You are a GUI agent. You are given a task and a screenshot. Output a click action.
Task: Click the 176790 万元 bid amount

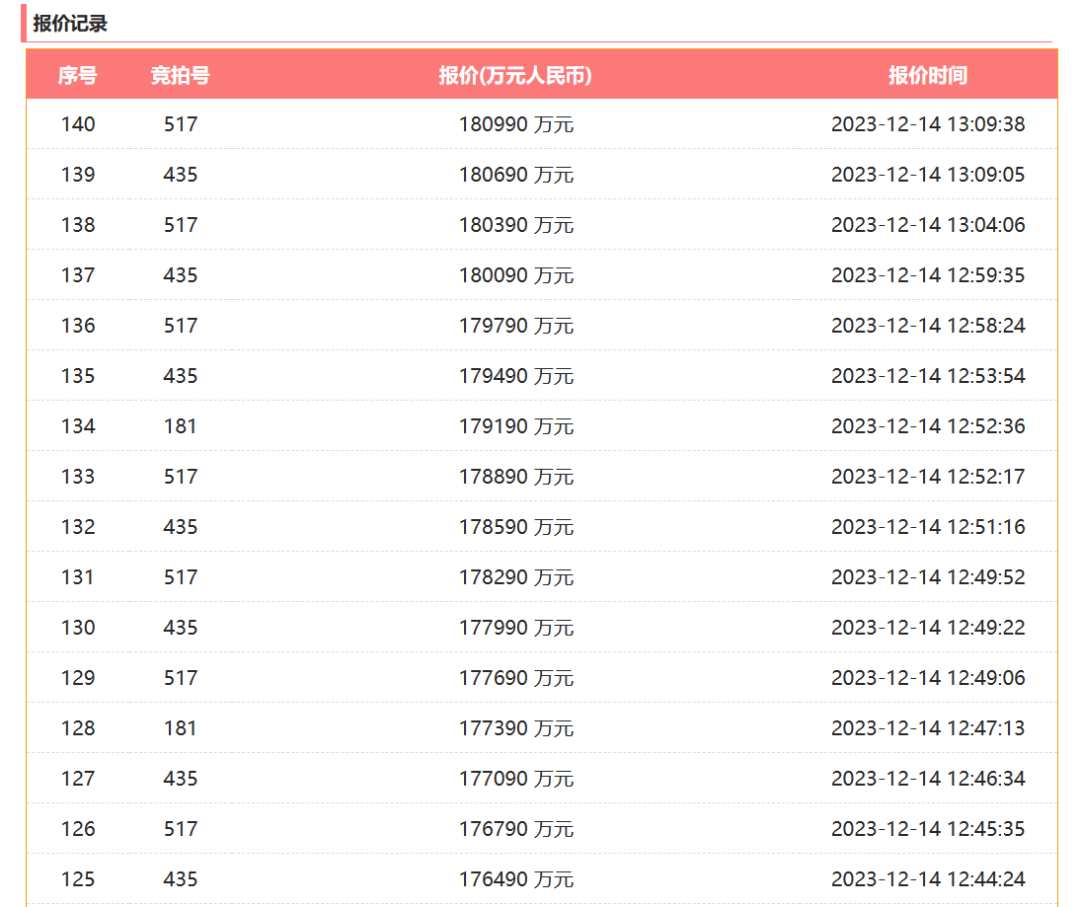(516, 828)
